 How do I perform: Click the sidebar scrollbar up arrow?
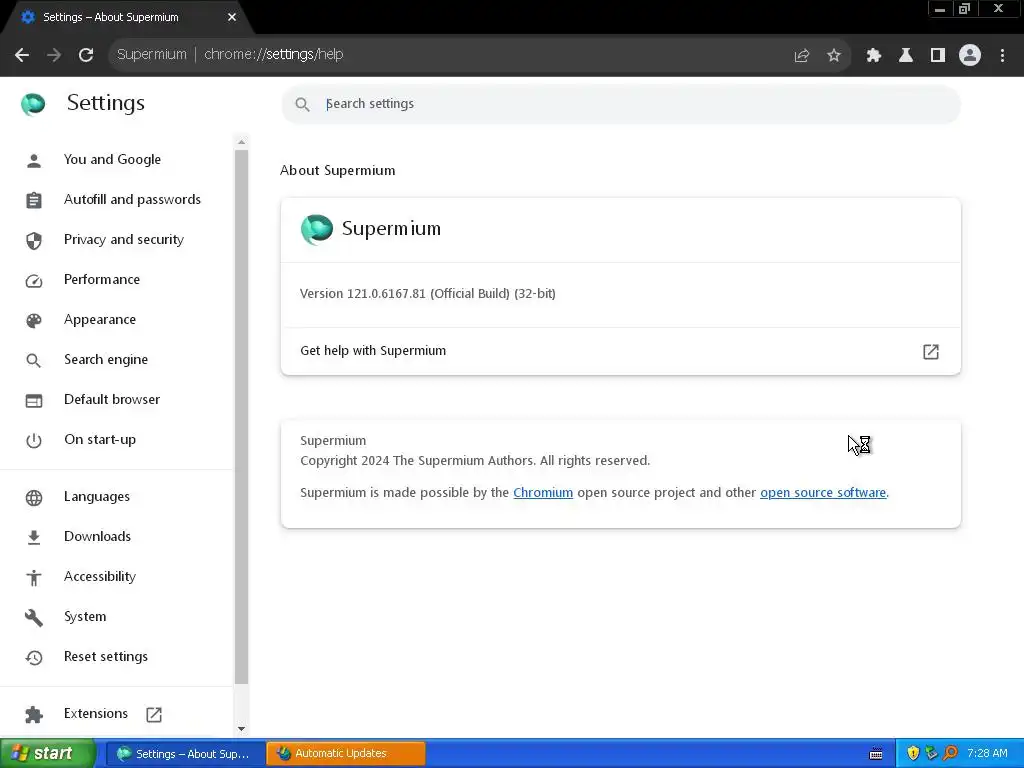242,142
